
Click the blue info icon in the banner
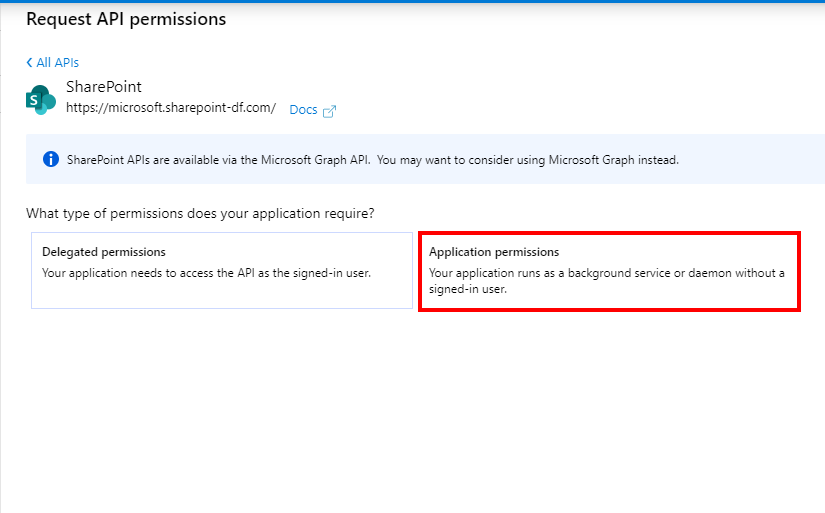(51, 159)
